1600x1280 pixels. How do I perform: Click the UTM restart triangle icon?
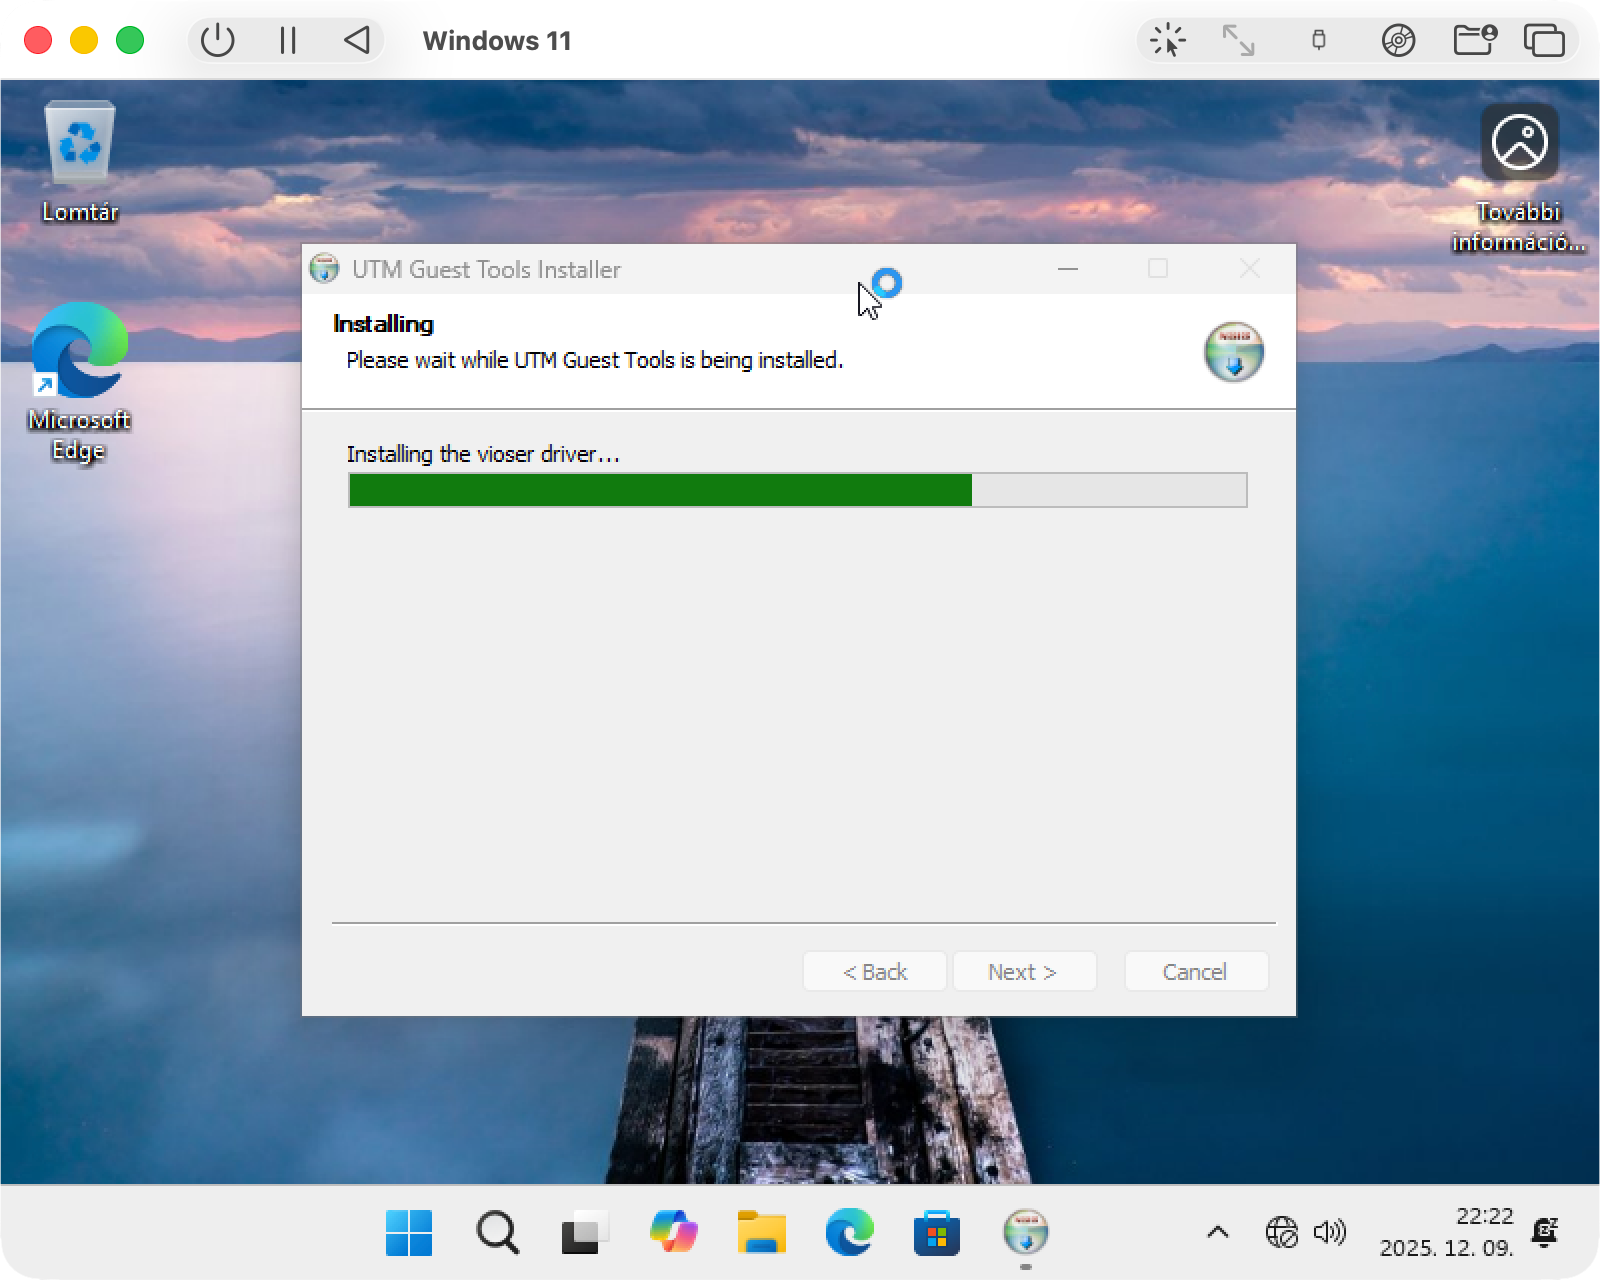point(357,41)
